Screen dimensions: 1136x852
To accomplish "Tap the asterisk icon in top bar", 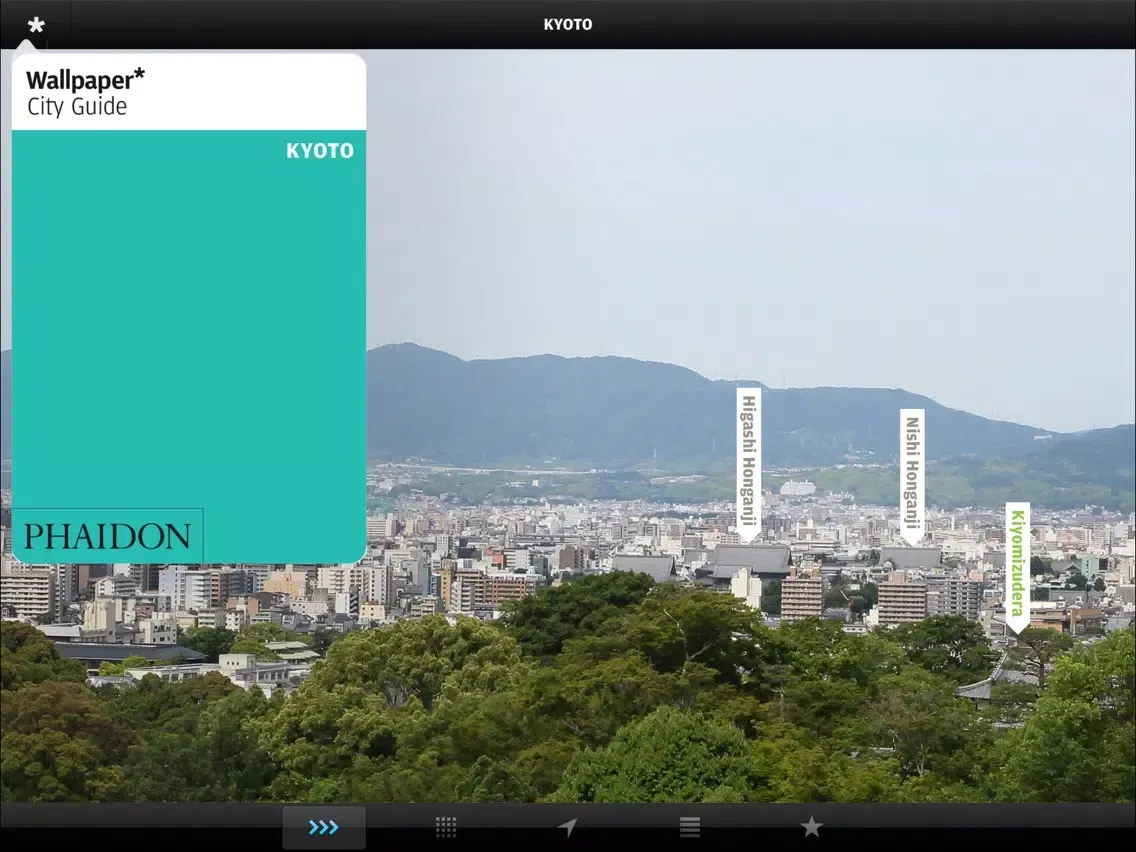I will pos(36,25).
